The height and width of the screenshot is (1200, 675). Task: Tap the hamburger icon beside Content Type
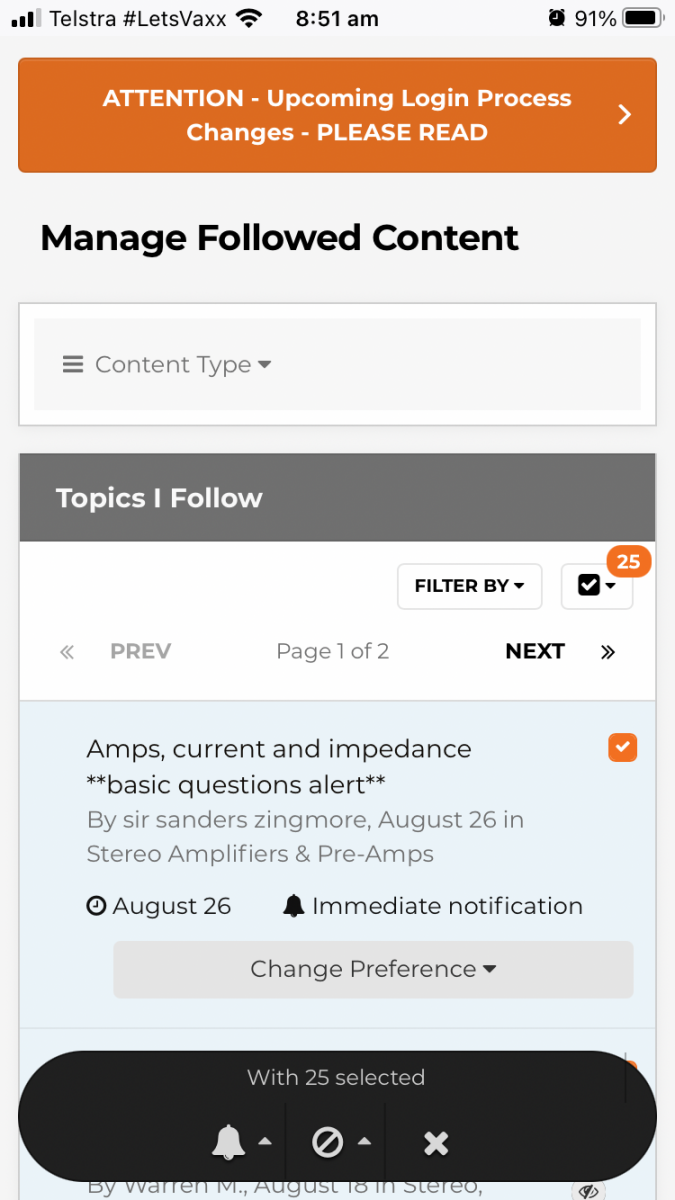point(73,365)
